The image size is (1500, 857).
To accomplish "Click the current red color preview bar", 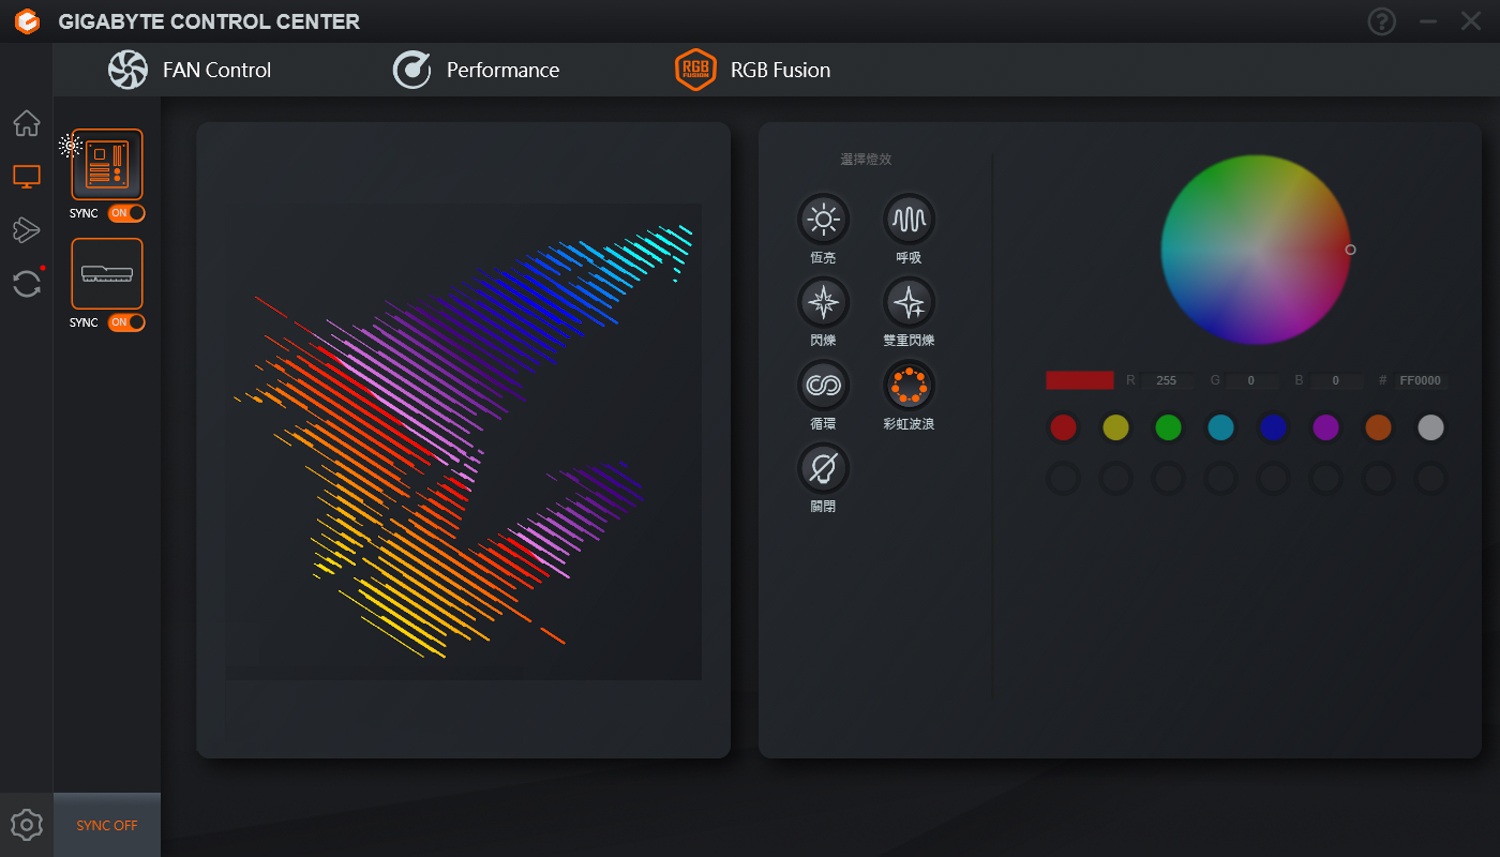I will [1080, 380].
